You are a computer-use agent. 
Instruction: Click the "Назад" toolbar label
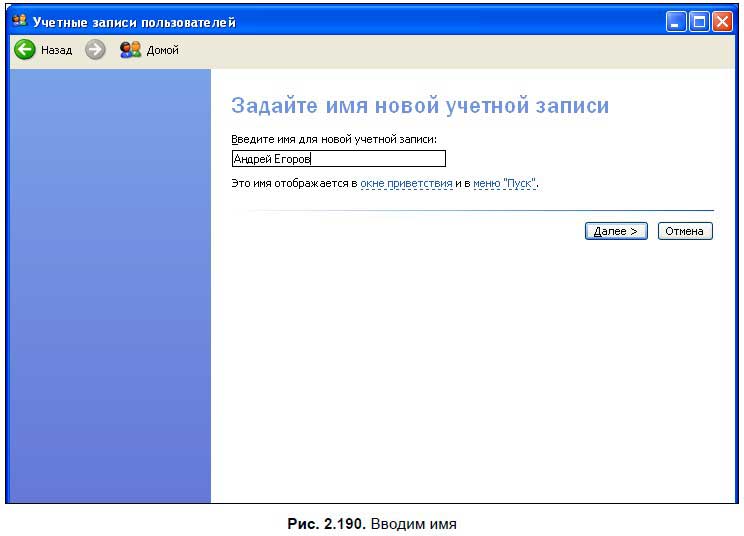click(x=56, y=50)
